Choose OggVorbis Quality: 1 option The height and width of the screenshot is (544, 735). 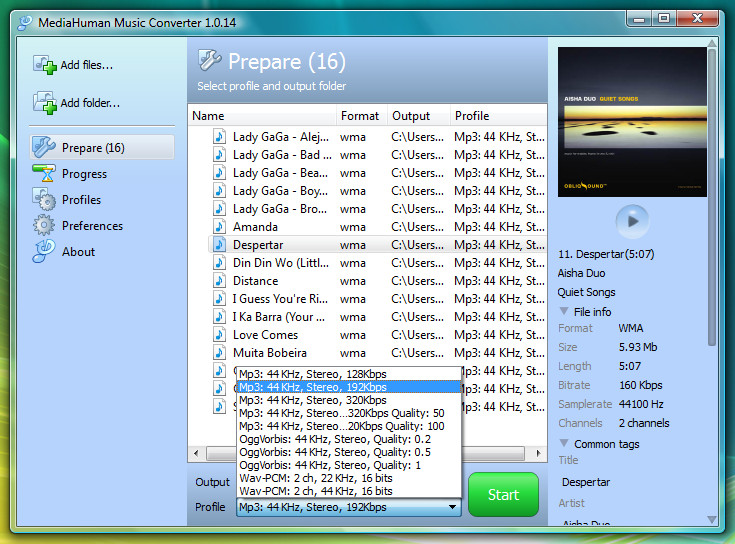(349, 465)
